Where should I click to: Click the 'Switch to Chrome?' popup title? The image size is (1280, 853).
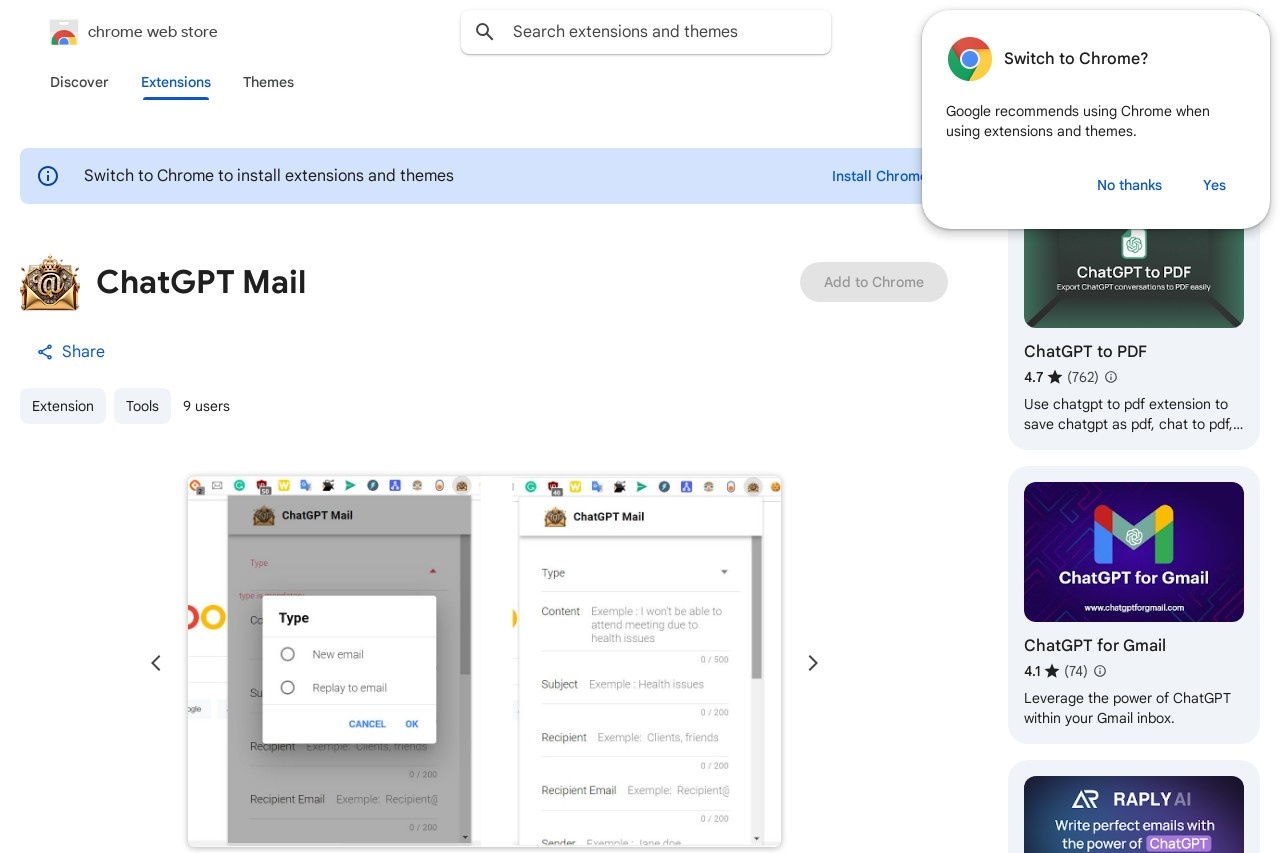pos(1076,59)
